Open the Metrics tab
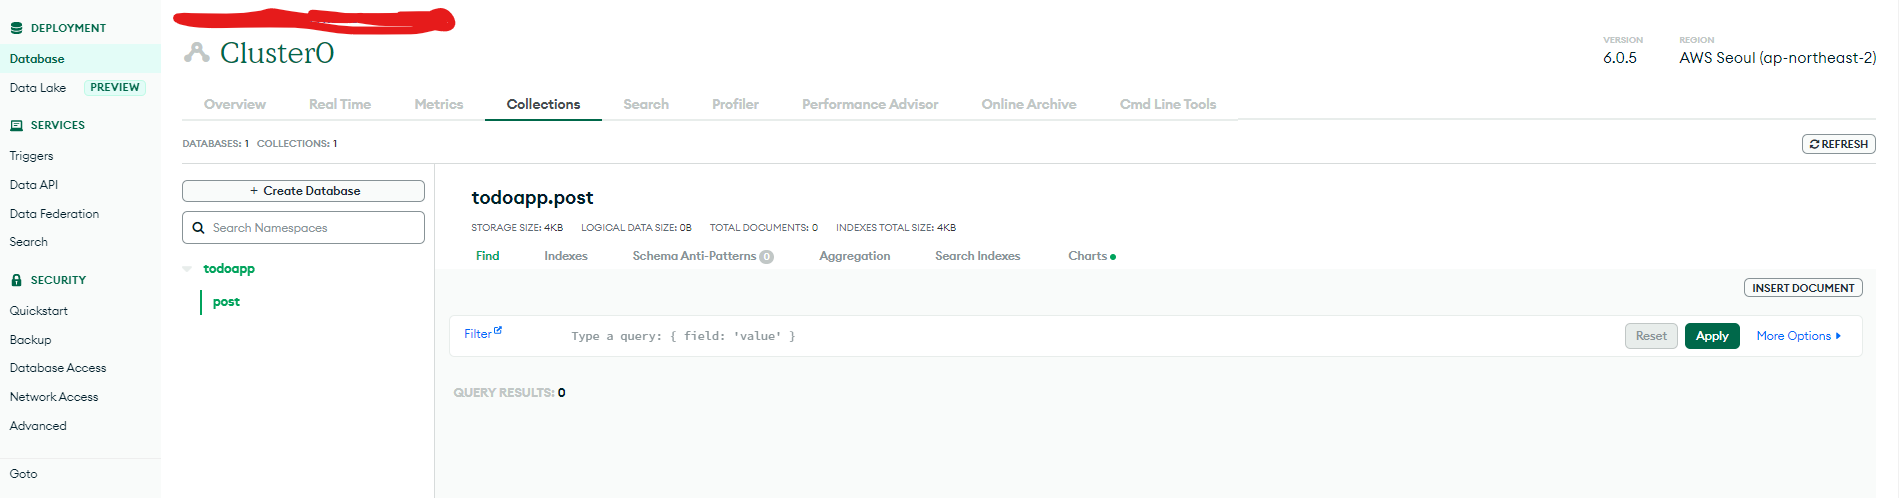 439,104
